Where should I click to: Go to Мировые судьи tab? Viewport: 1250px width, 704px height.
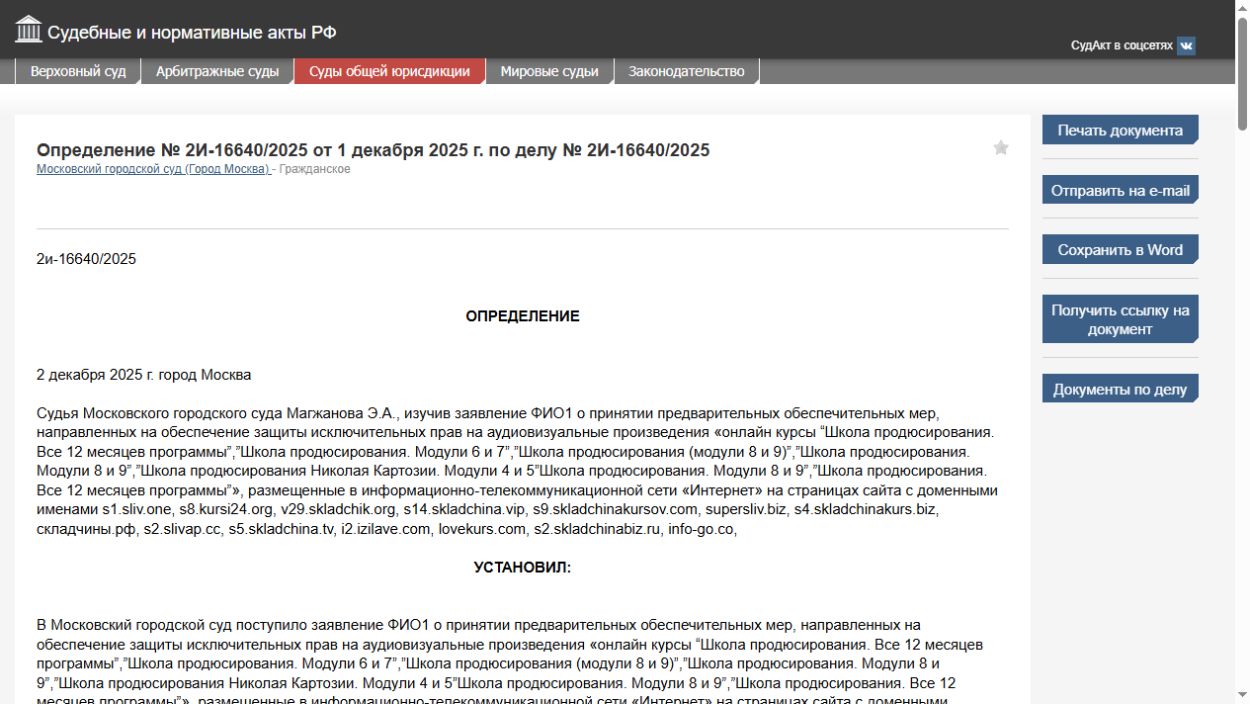(549, 71)
